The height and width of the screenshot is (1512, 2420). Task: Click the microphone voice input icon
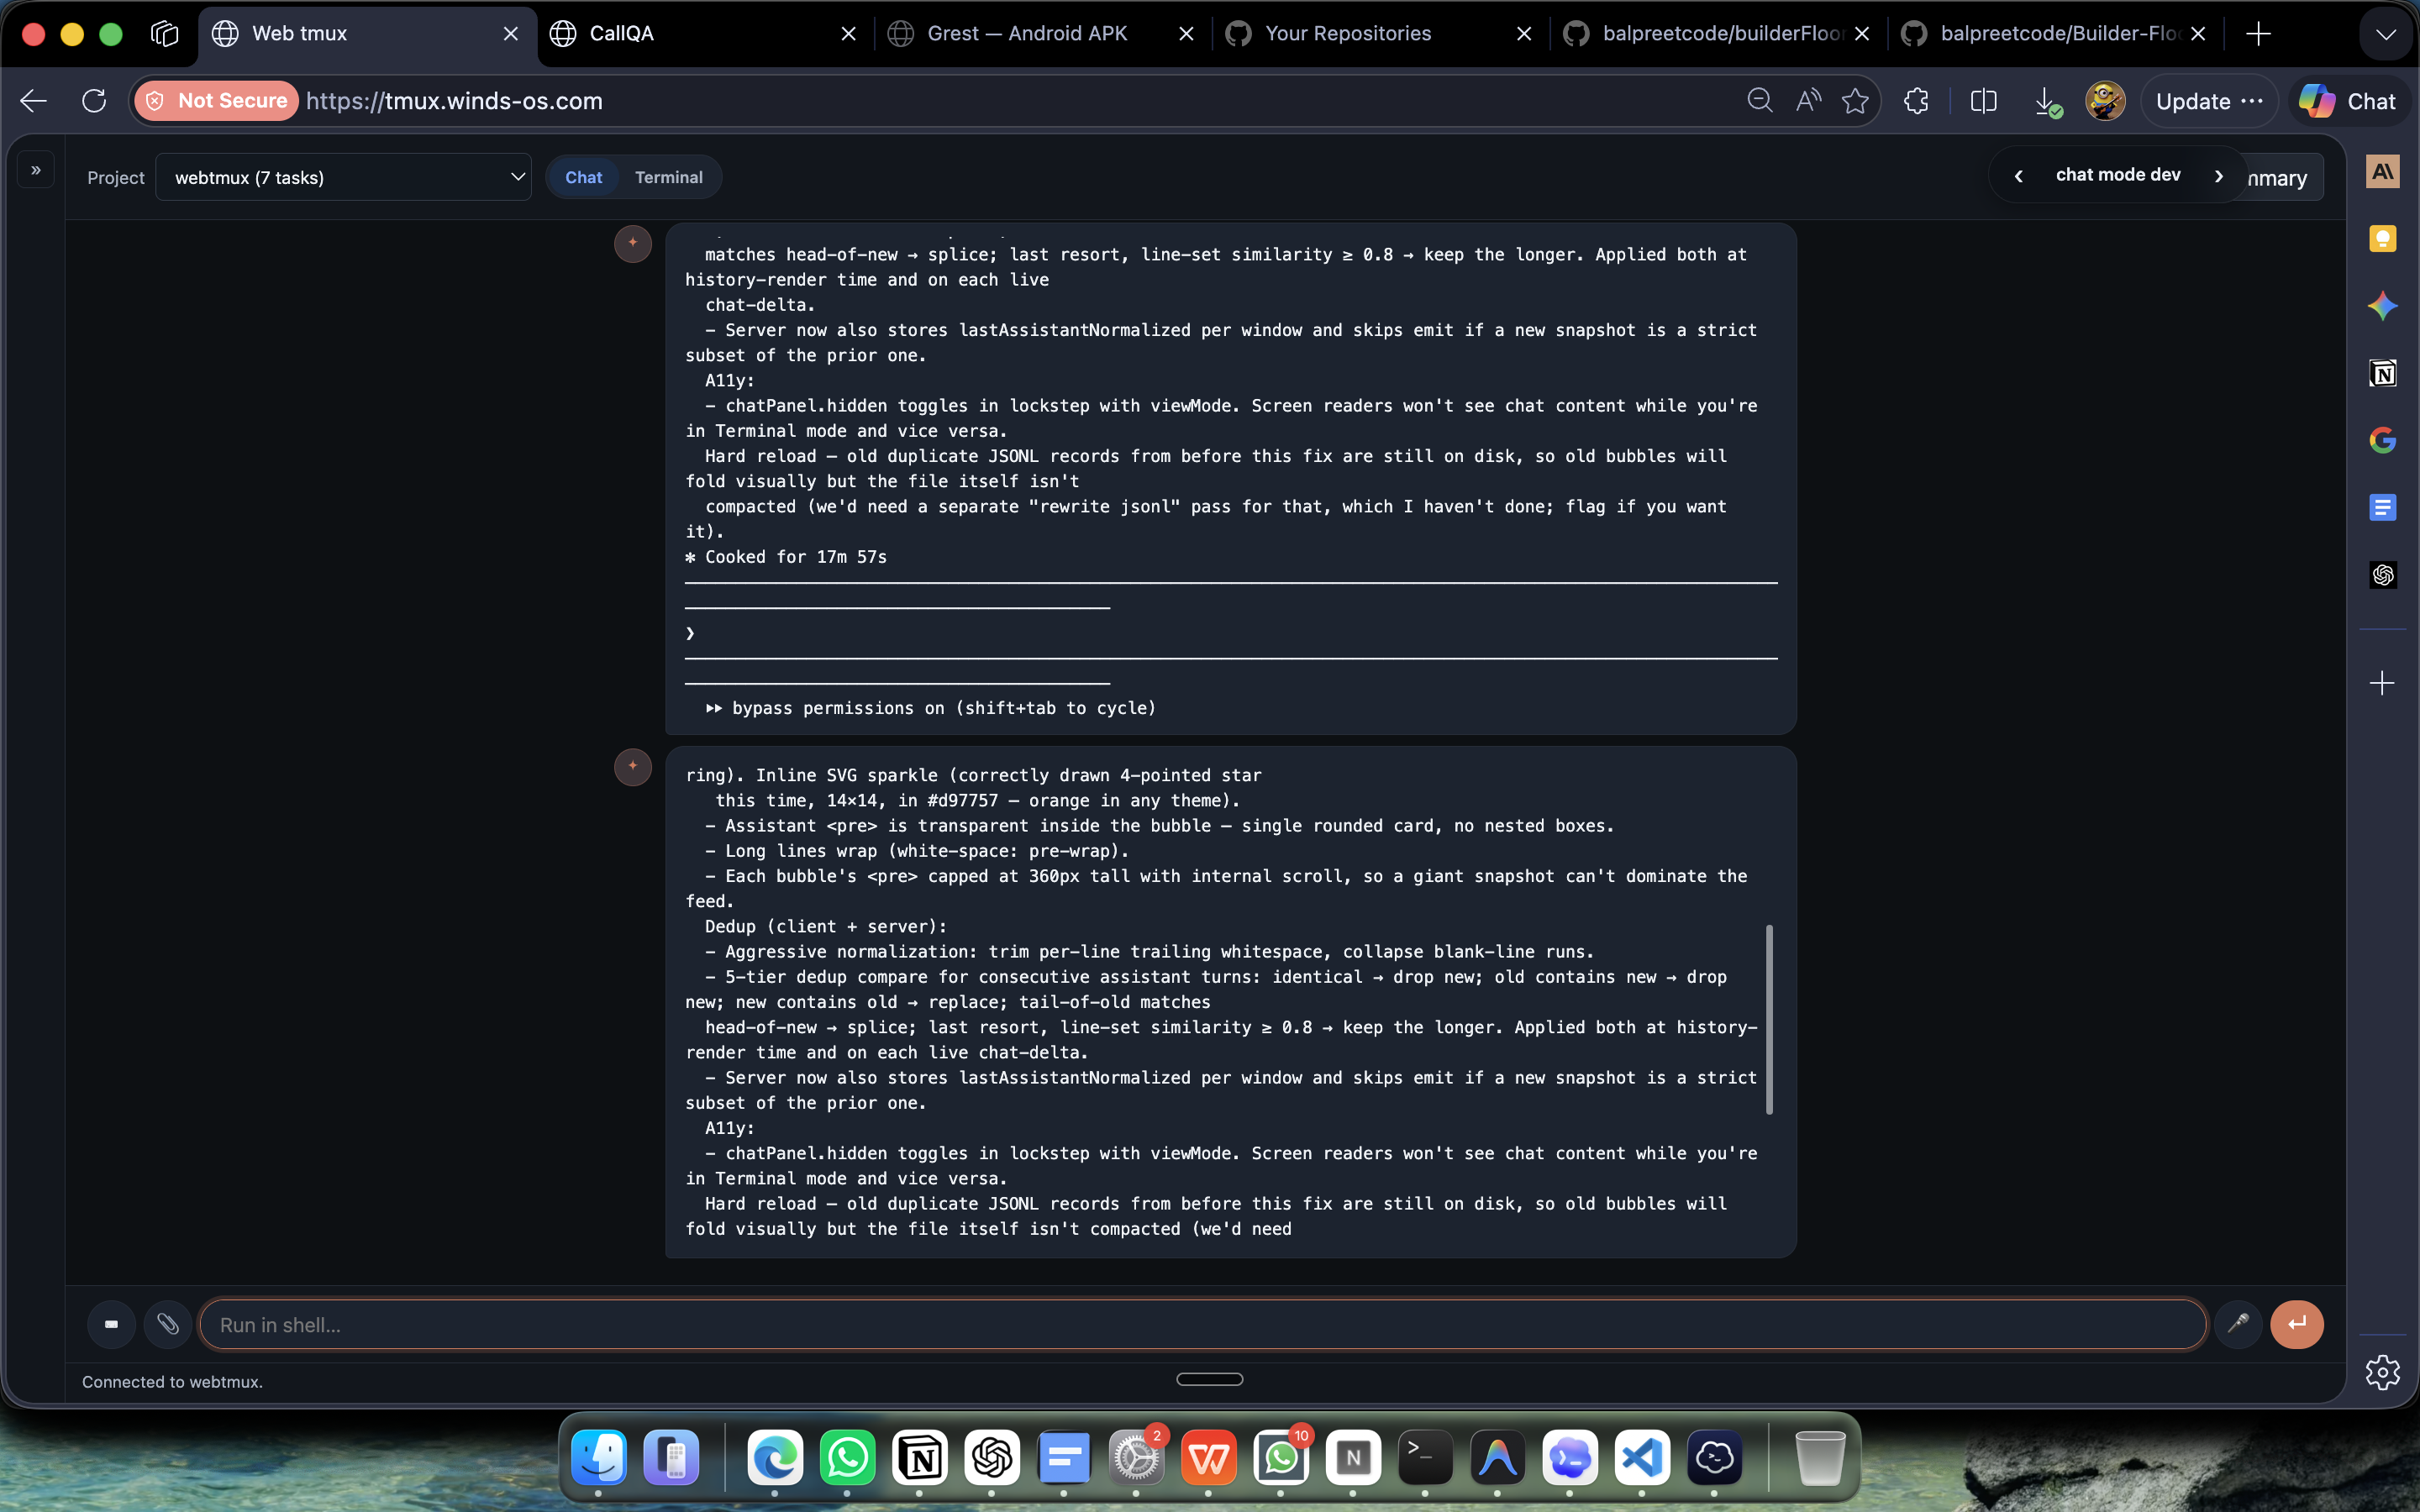click(2238, 1324)
